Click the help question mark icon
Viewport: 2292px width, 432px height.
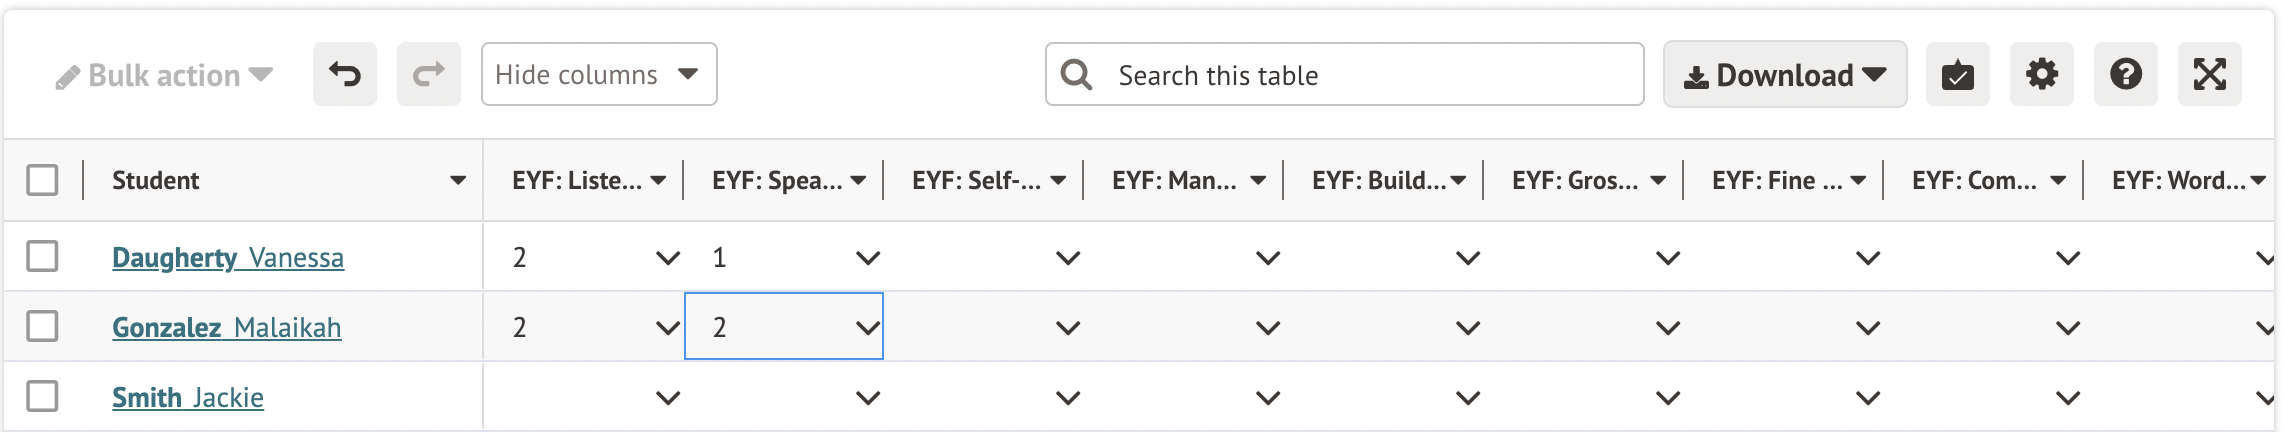click(x=2125, y=74)
